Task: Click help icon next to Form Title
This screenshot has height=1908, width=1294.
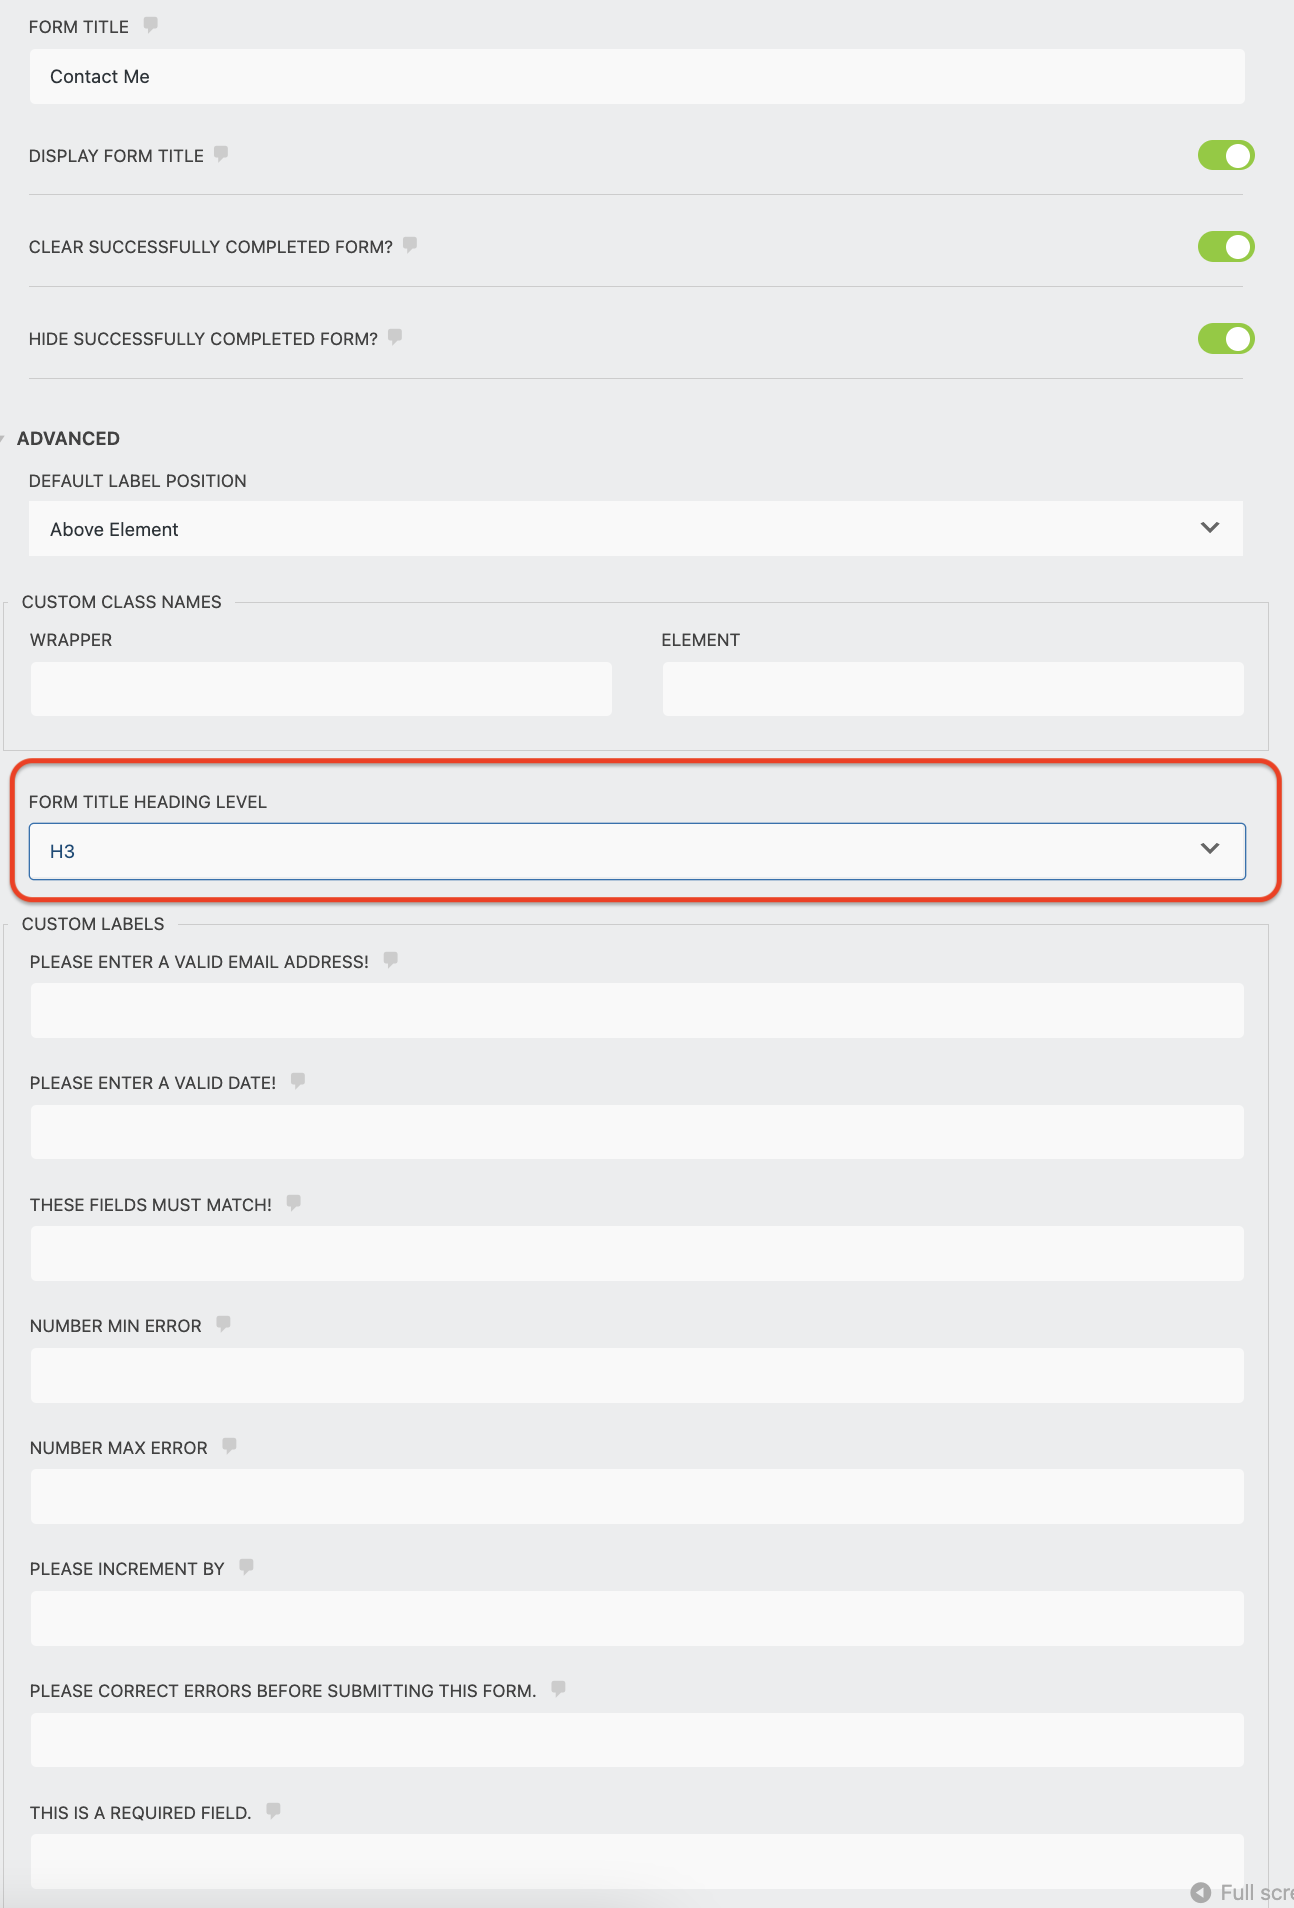Action: [151, 25]
